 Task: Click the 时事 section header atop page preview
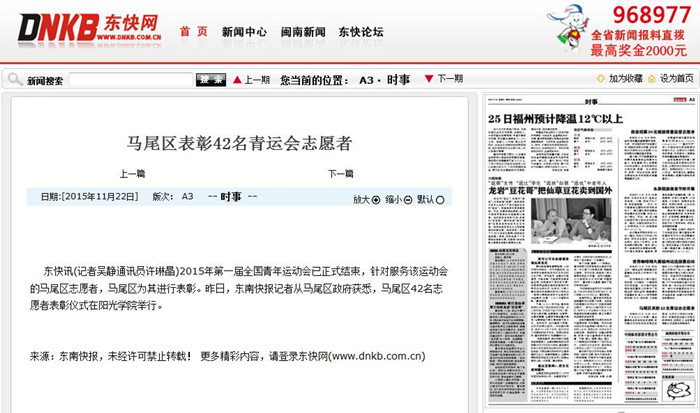(x=591, y=102)
